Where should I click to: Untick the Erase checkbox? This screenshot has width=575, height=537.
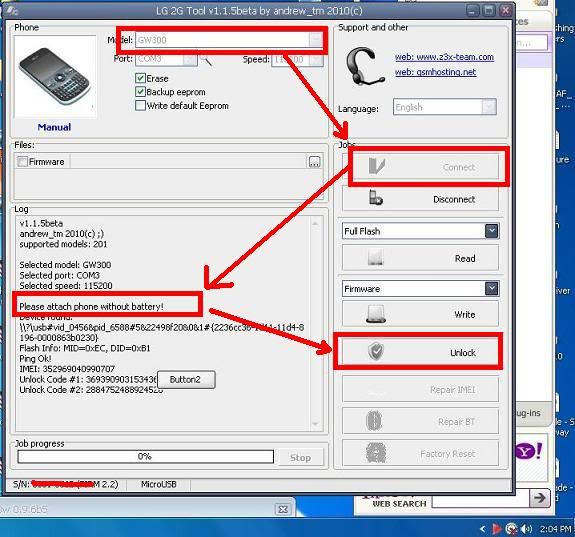pos(140,78)
